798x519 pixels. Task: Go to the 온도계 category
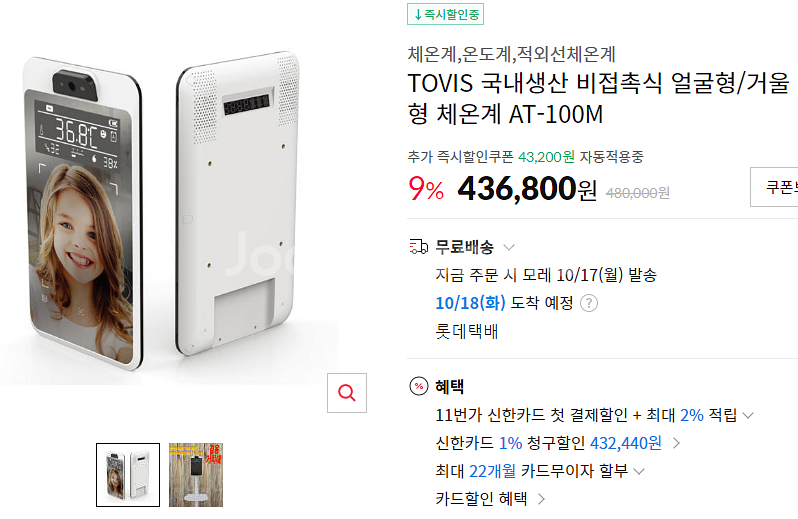(486, 54)
